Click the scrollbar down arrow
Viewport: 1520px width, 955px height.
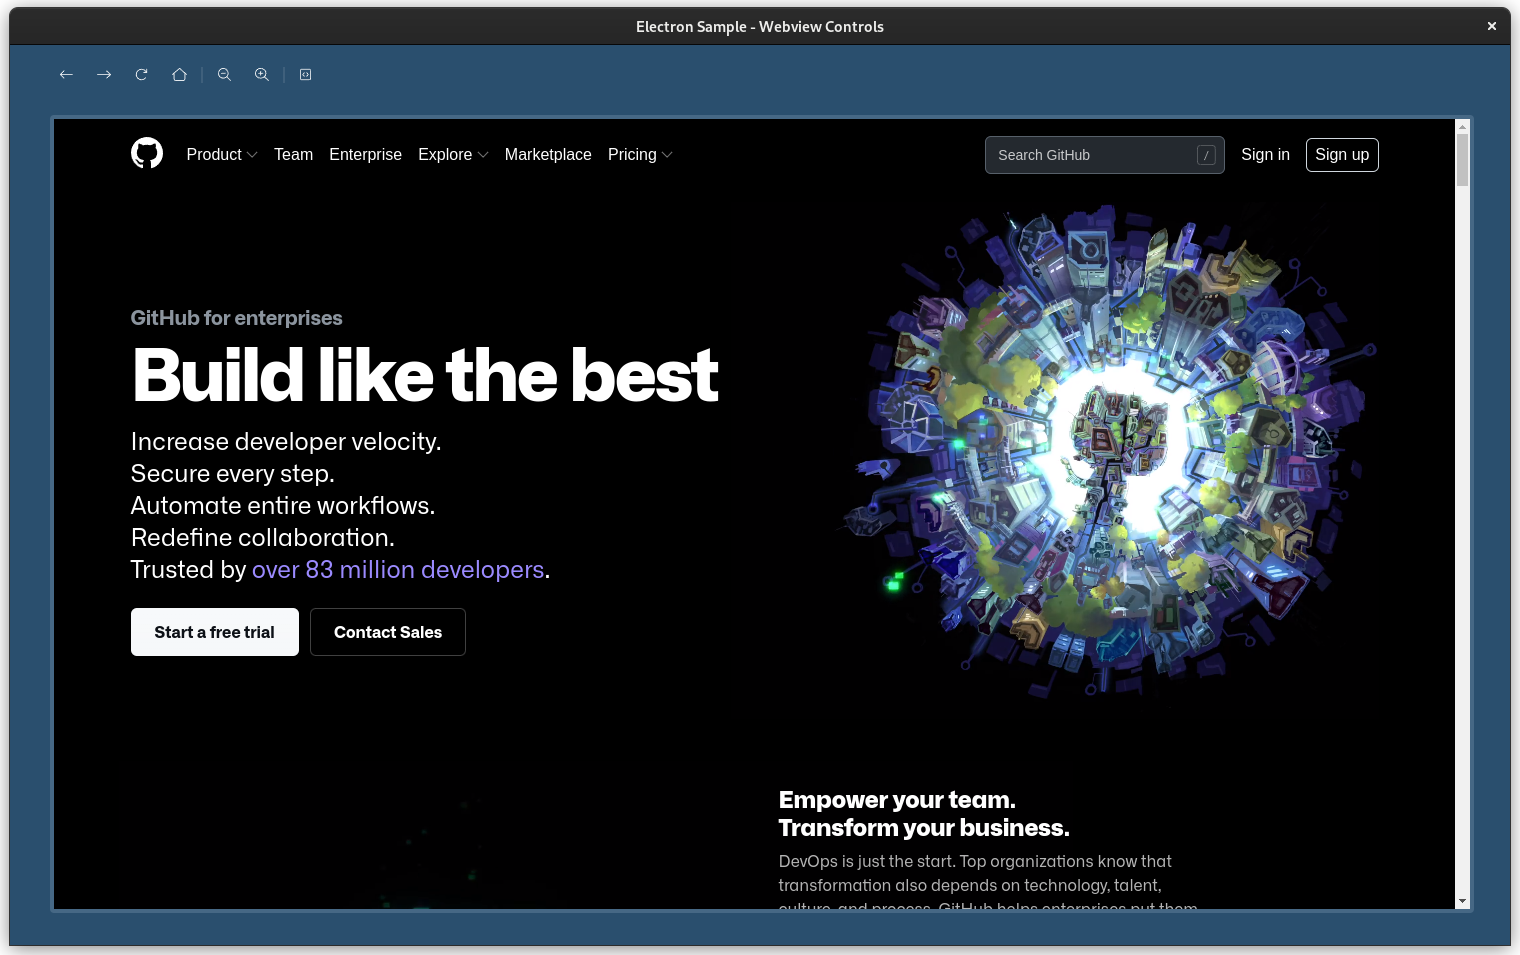click(1462, 901)
